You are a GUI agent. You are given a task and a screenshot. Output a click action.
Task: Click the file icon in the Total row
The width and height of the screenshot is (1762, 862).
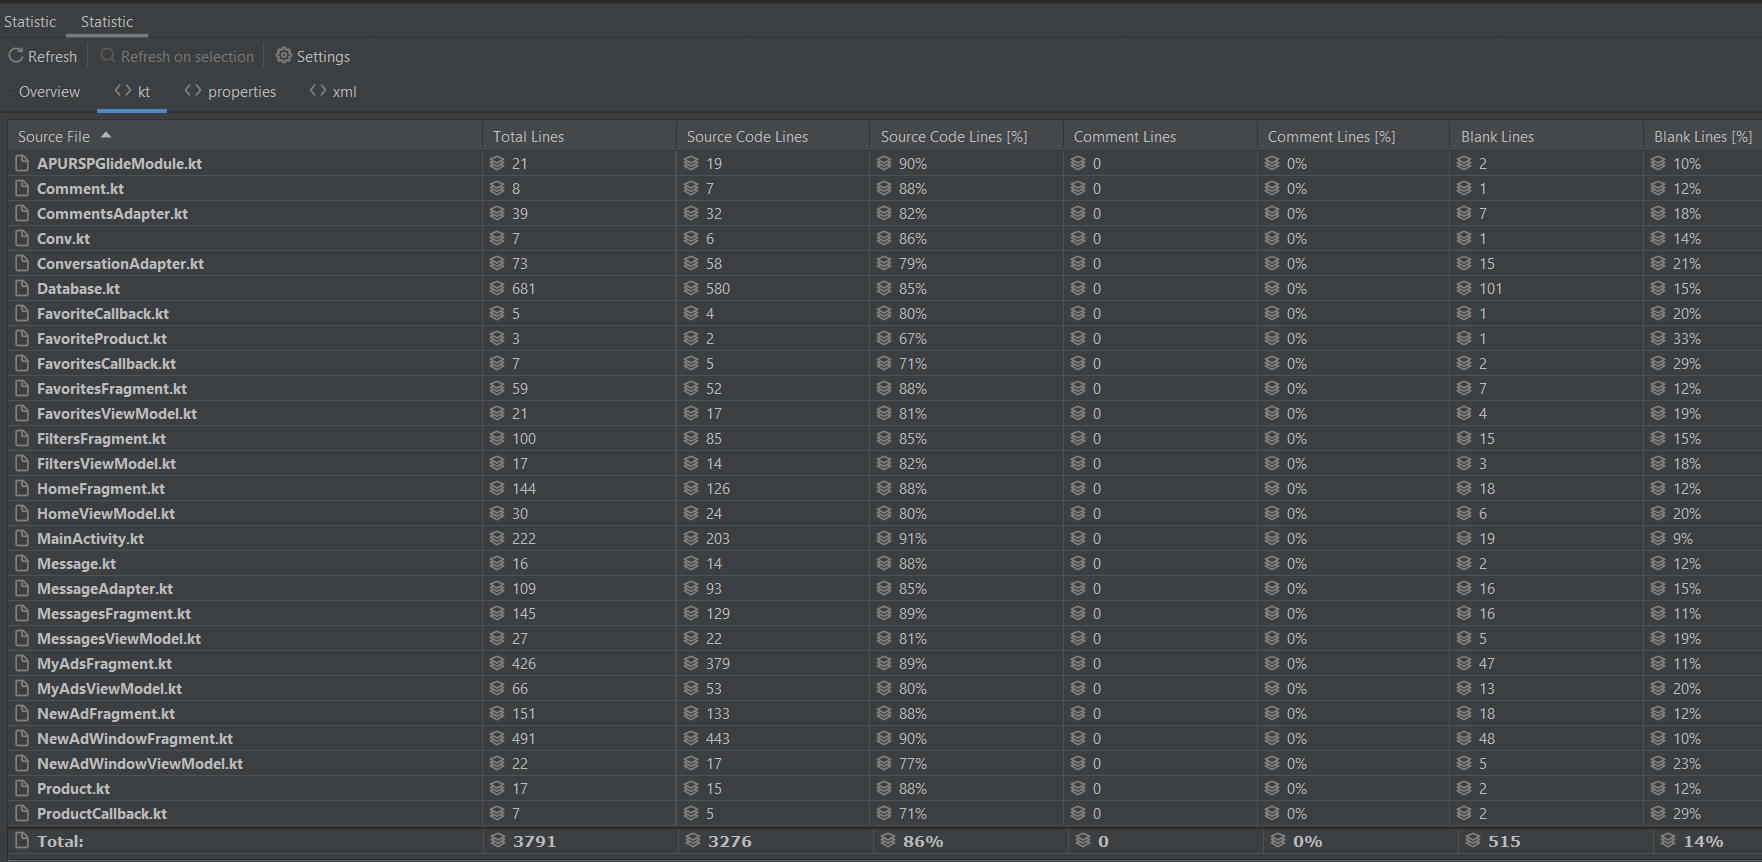pyautogui.click(x=22, y=841)
